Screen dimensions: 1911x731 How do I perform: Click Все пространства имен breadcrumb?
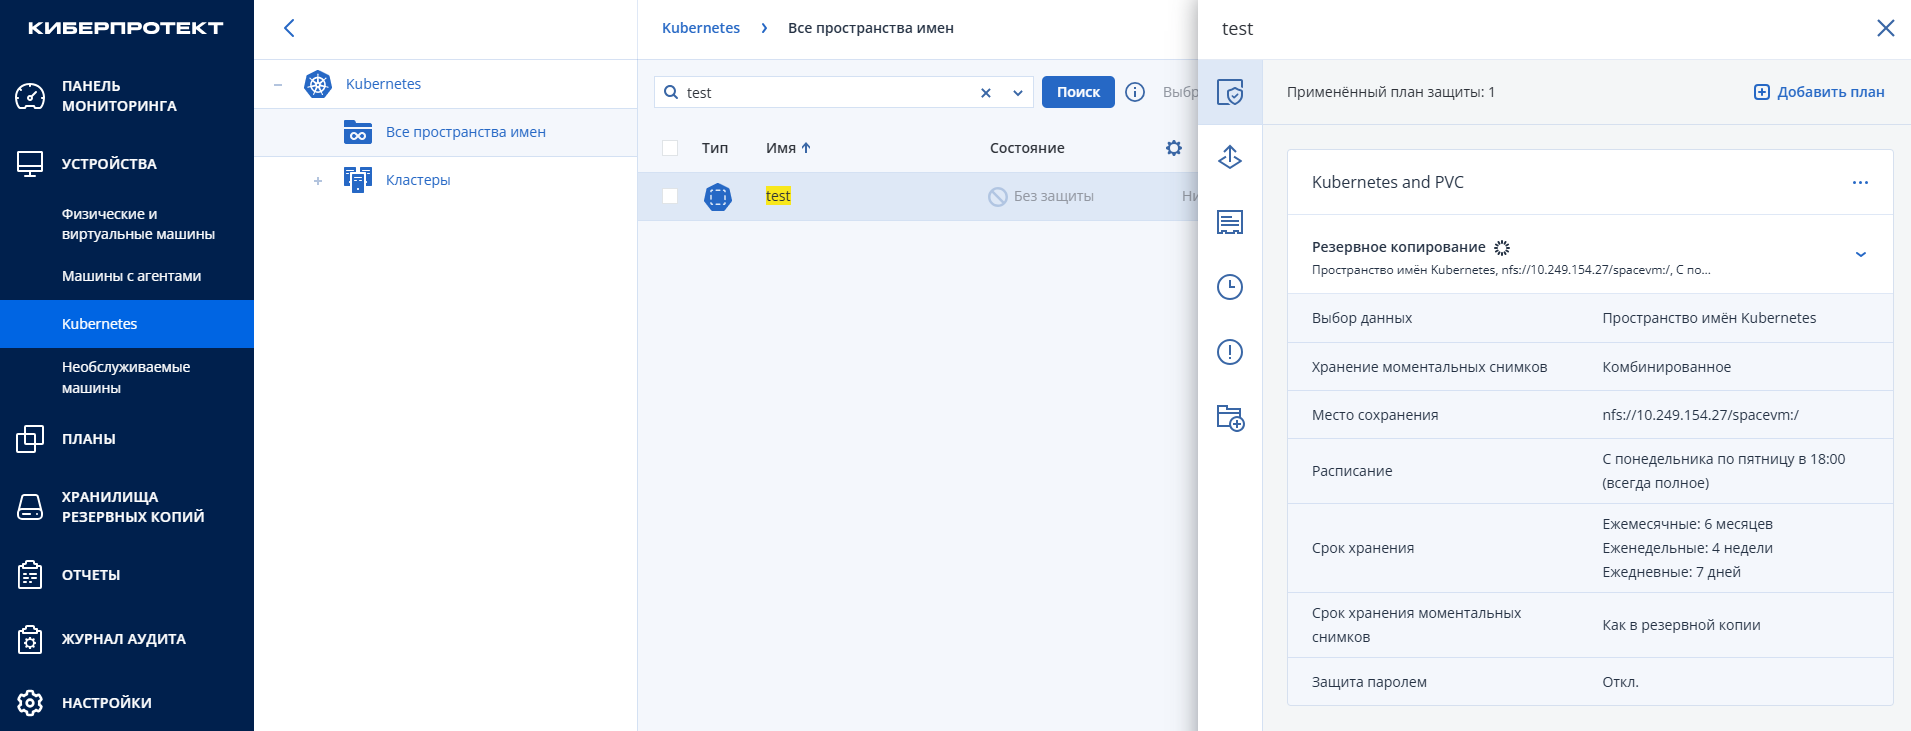pos(871,28)
